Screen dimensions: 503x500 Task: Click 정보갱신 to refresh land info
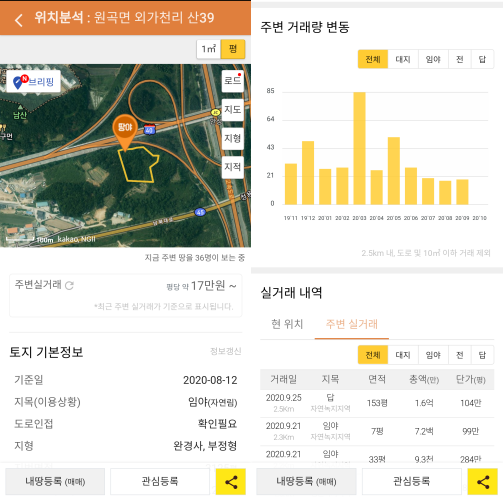click(x=226, y=351)
